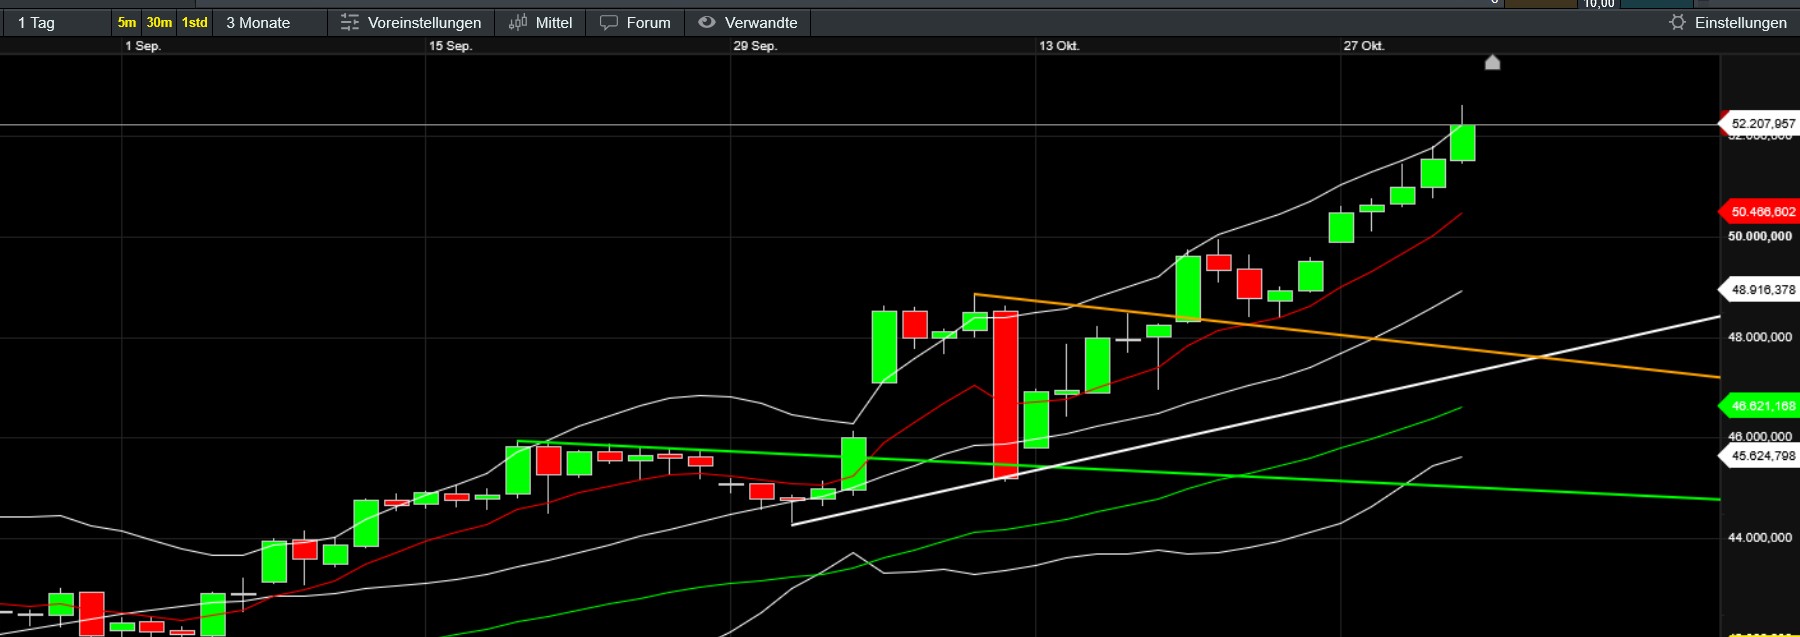Open Einstellungen via the gear icon
1800x637 pixels.
1677,22
